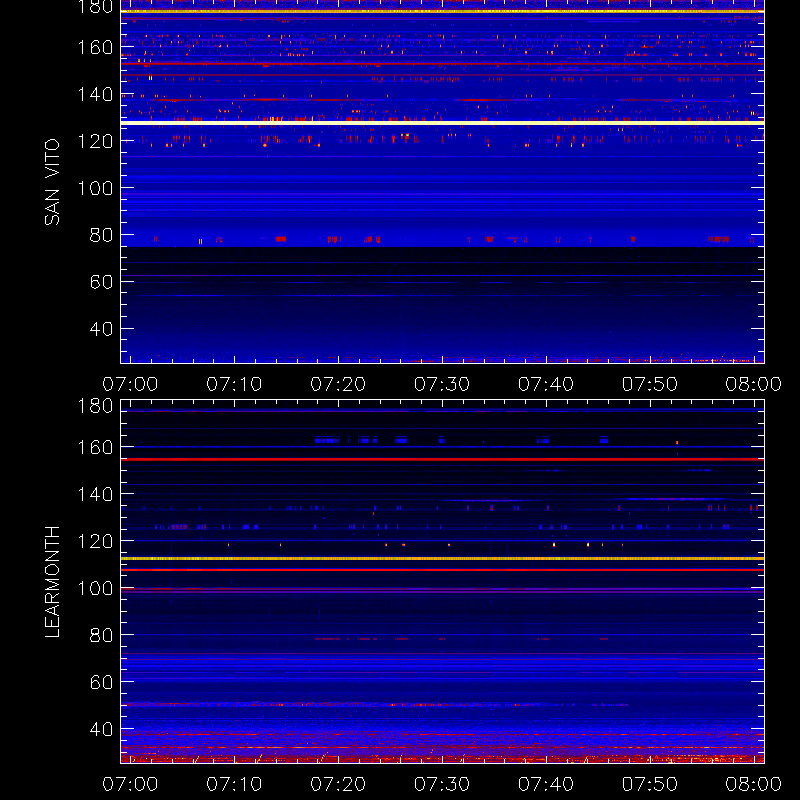
Task: Click 07:50 time label under San Vito plot
Action: (x=650, y=384)
